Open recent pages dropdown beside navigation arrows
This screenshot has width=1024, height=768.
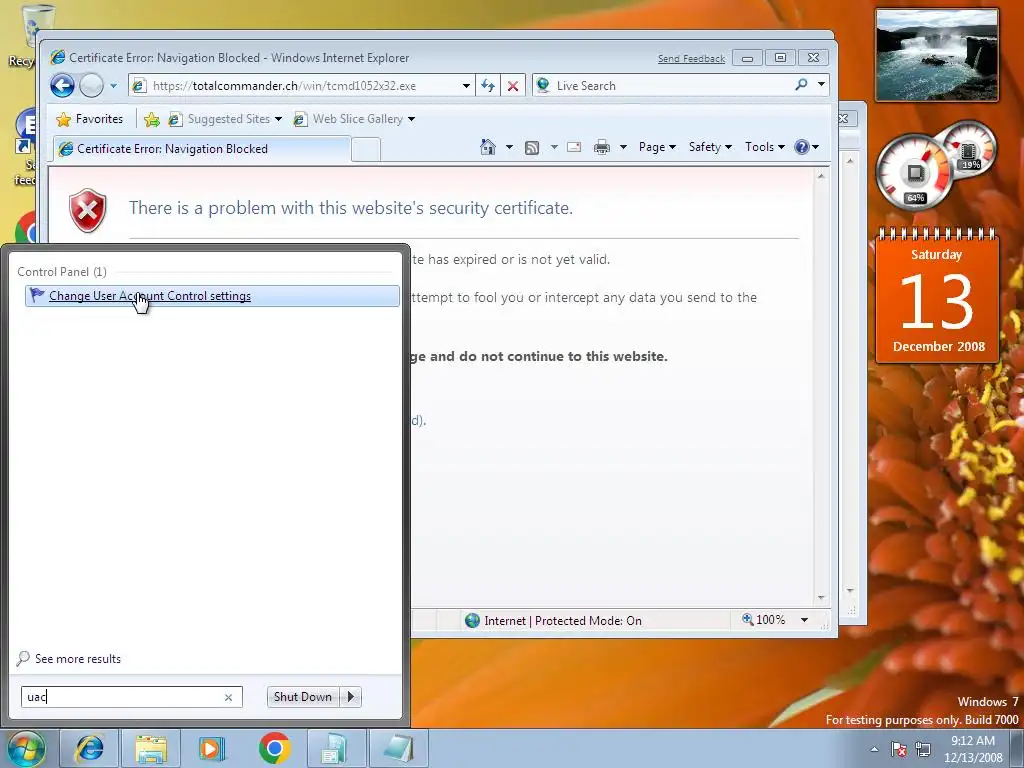pos(113,86)
